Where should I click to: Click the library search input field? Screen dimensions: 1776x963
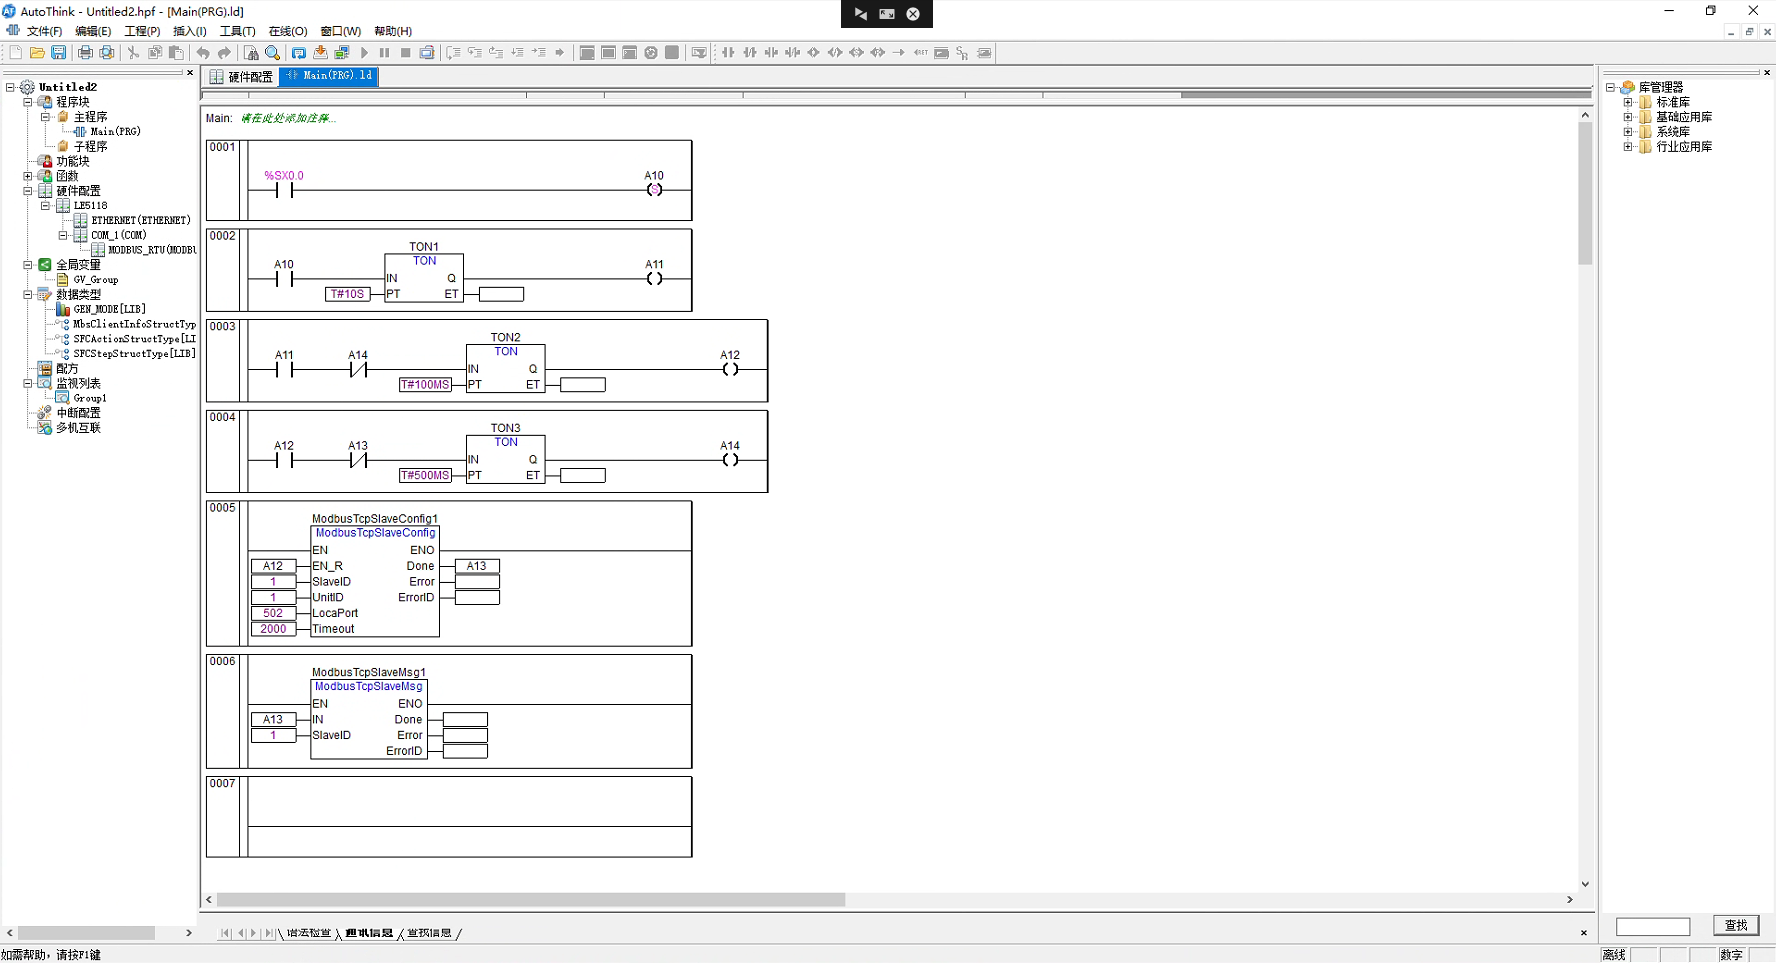click(1652, 926)
